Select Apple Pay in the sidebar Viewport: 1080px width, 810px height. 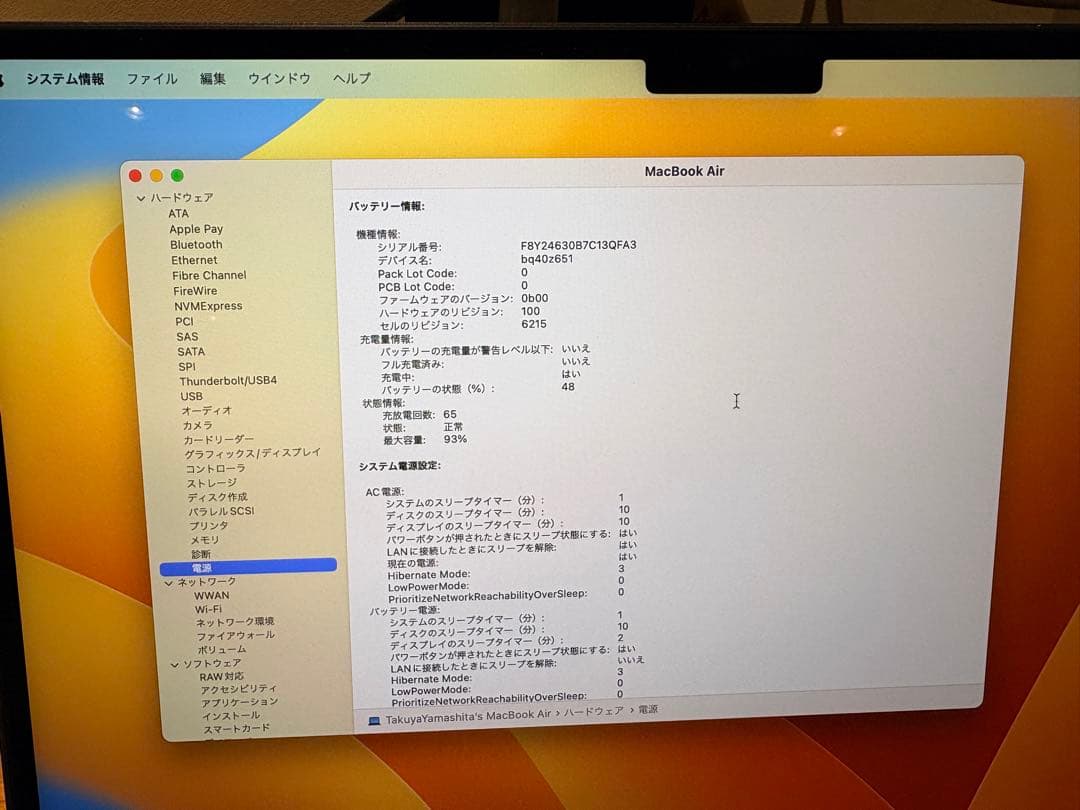[196, 229]
